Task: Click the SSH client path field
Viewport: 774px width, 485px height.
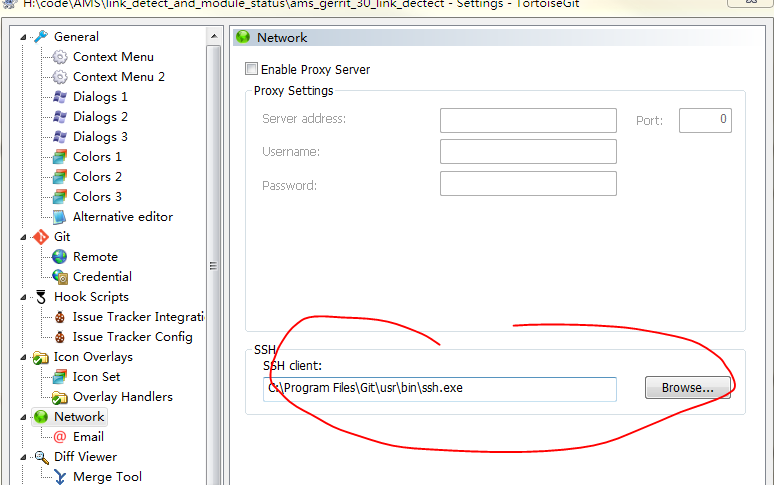Action: click(439, 389)
